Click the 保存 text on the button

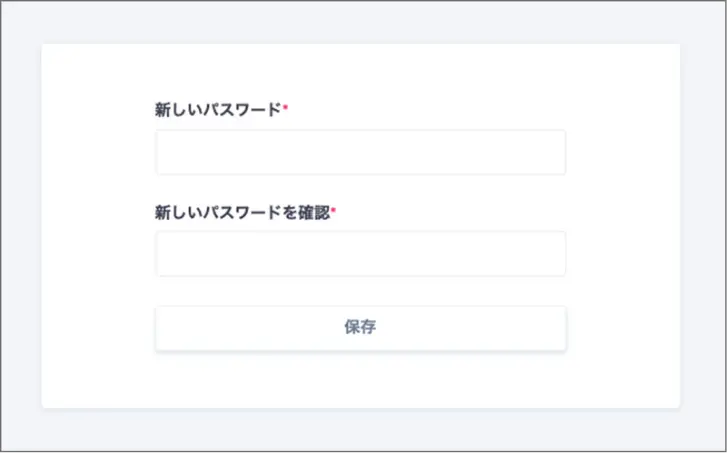[x=360, y=327]
